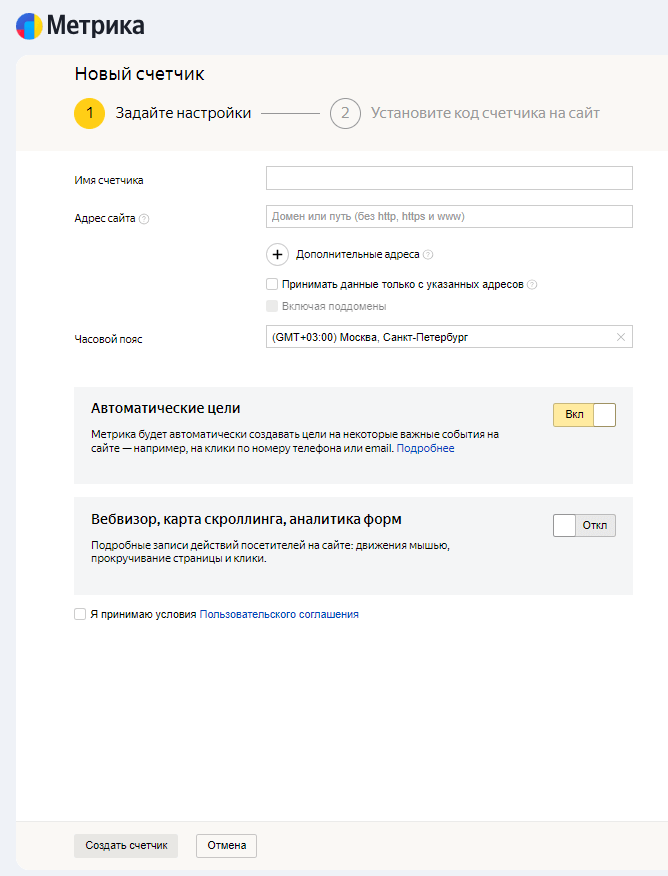Screen dimensions: 668x876
Task: Click the Имя счетчика label
Action: pyautogui.click(x=109, y=180)
